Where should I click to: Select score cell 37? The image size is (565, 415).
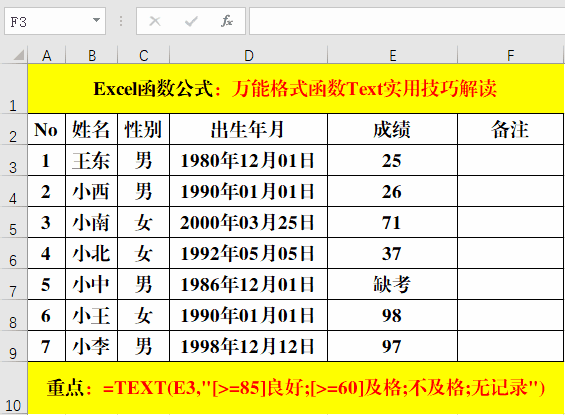click(x=392, y=253)
